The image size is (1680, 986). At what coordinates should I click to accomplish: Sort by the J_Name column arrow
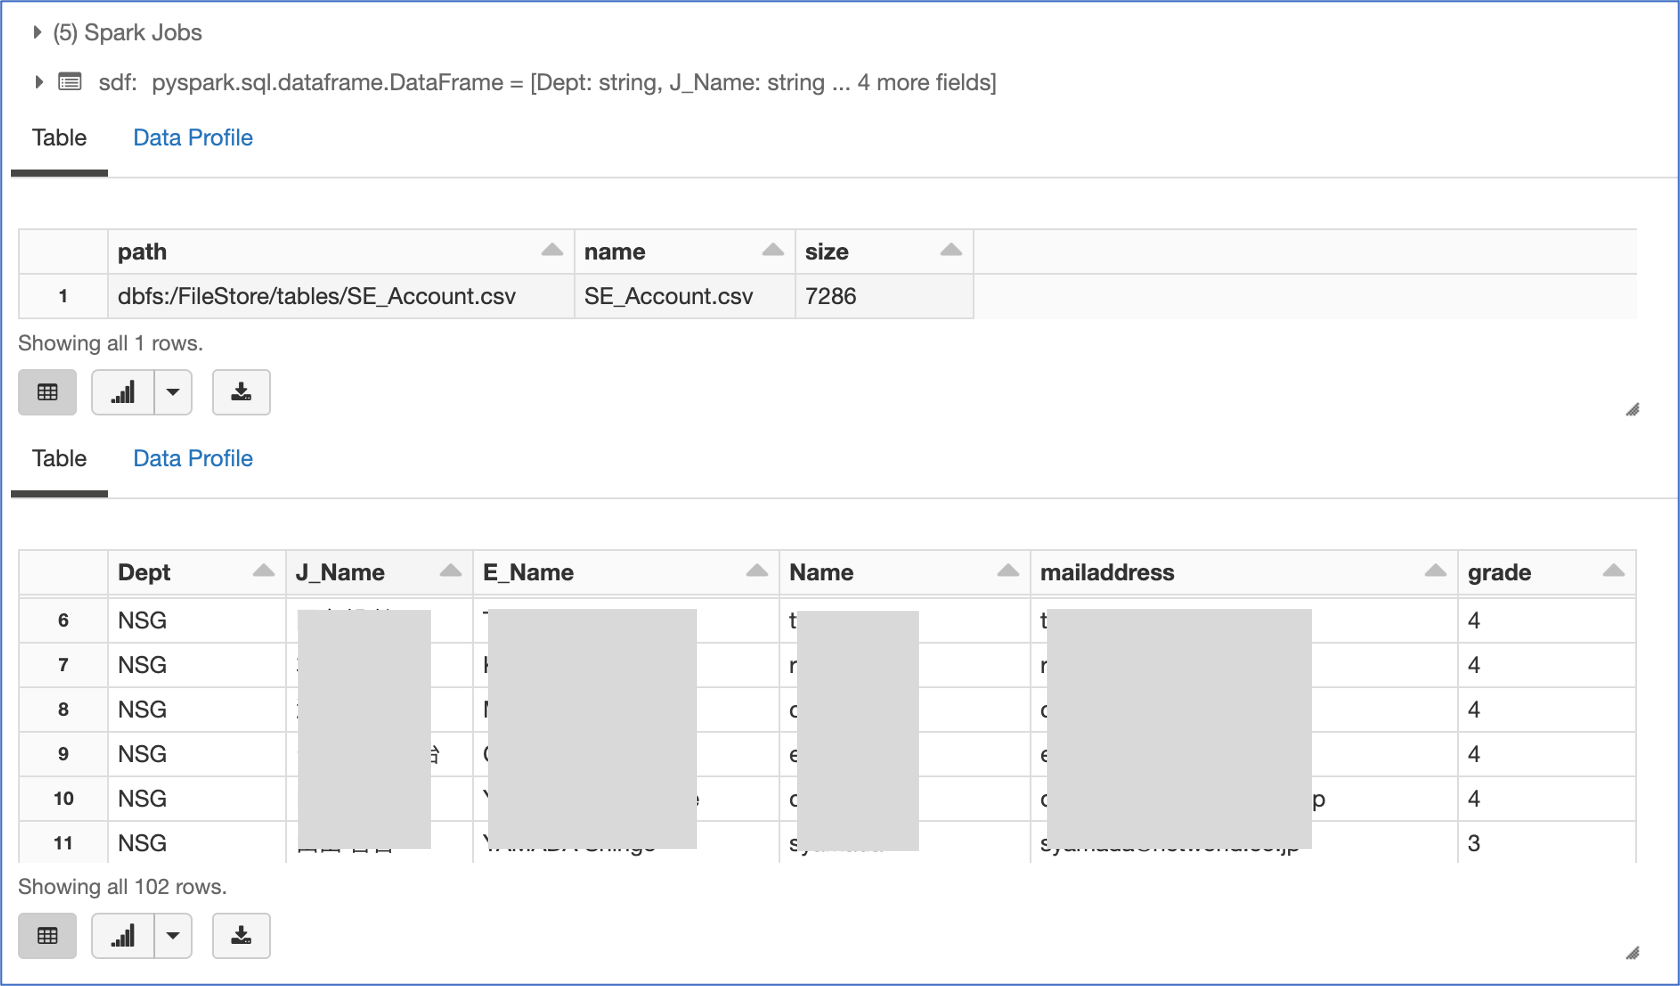click(x=451, y=571)
